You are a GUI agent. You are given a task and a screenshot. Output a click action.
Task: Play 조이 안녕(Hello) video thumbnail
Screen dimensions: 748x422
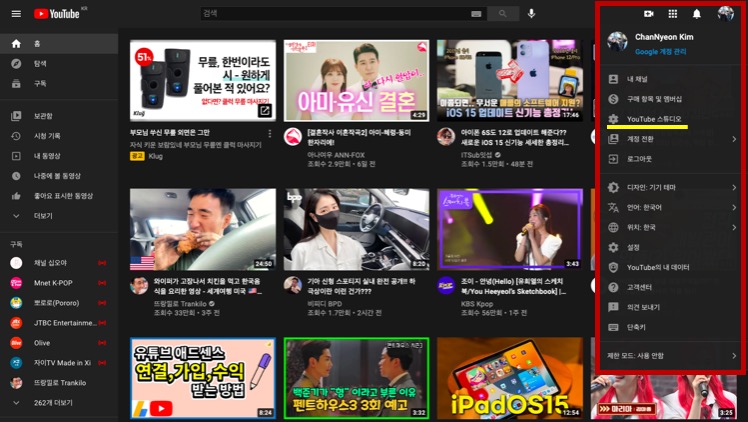click(510, 229)
